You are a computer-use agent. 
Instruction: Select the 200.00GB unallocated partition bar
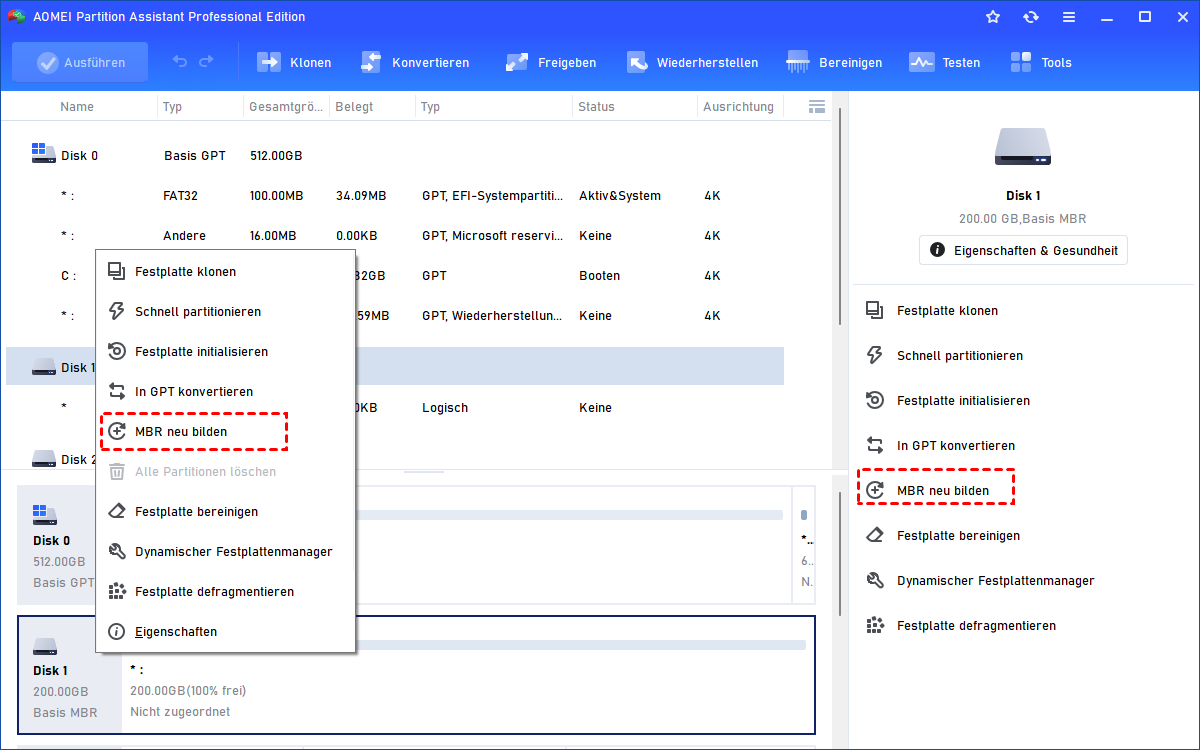click(x=468, y=675)
